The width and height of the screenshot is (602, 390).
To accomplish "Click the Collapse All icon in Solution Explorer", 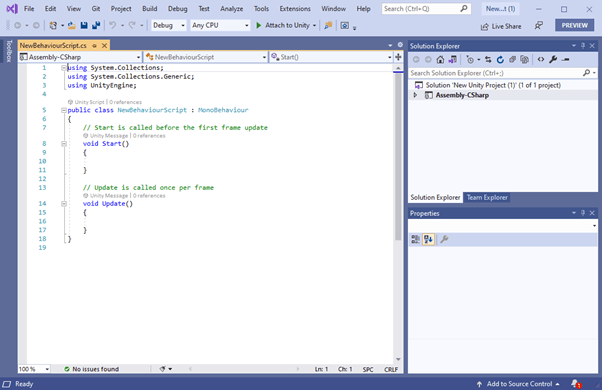I will [x=512, y=59].
